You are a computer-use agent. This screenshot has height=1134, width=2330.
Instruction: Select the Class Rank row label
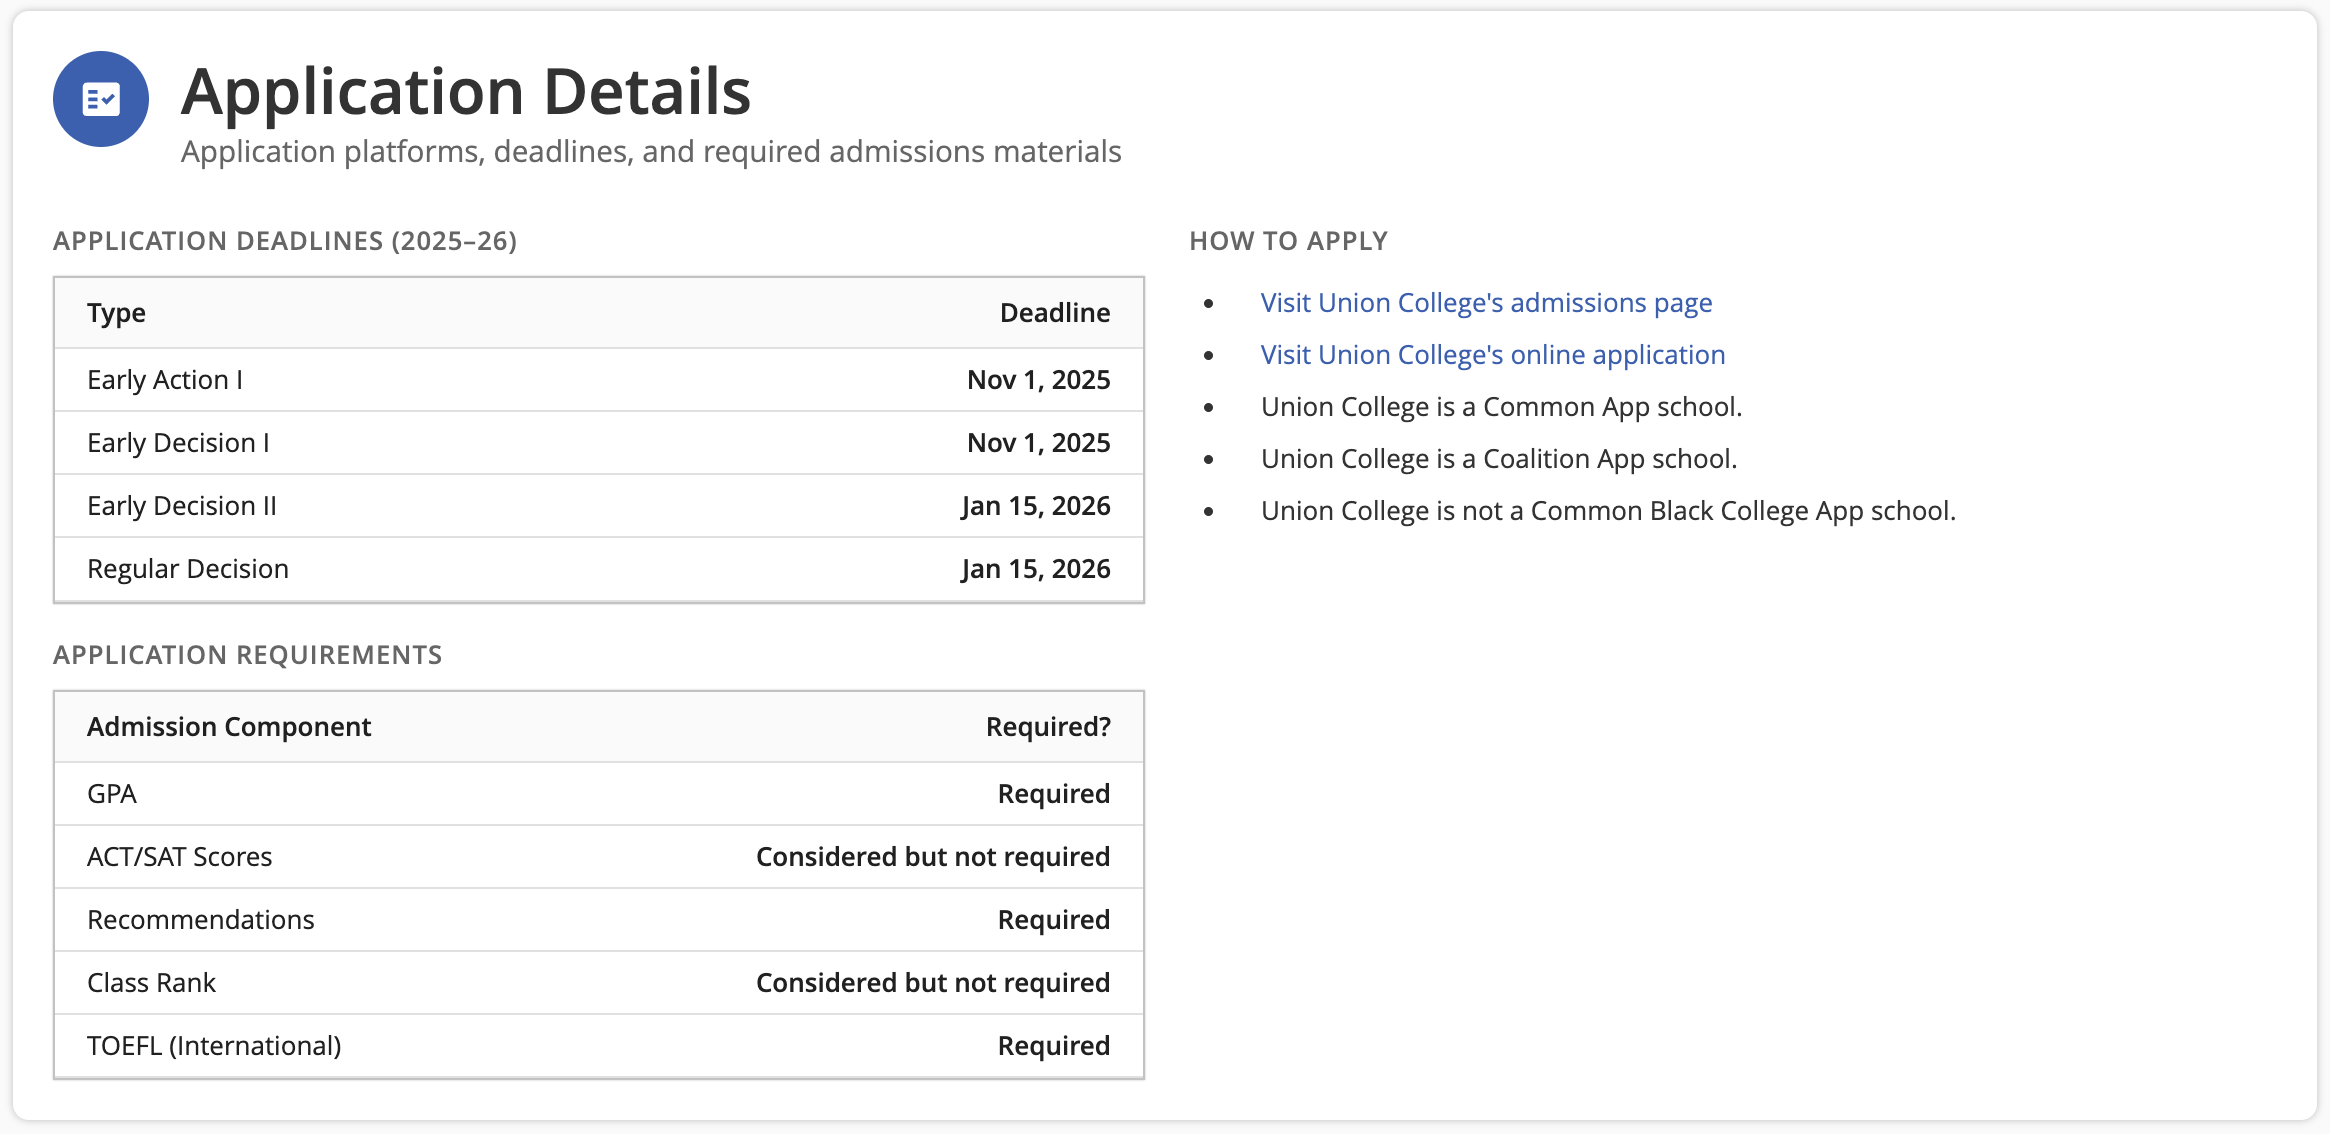pyautogui.click(x=151, y=983)
